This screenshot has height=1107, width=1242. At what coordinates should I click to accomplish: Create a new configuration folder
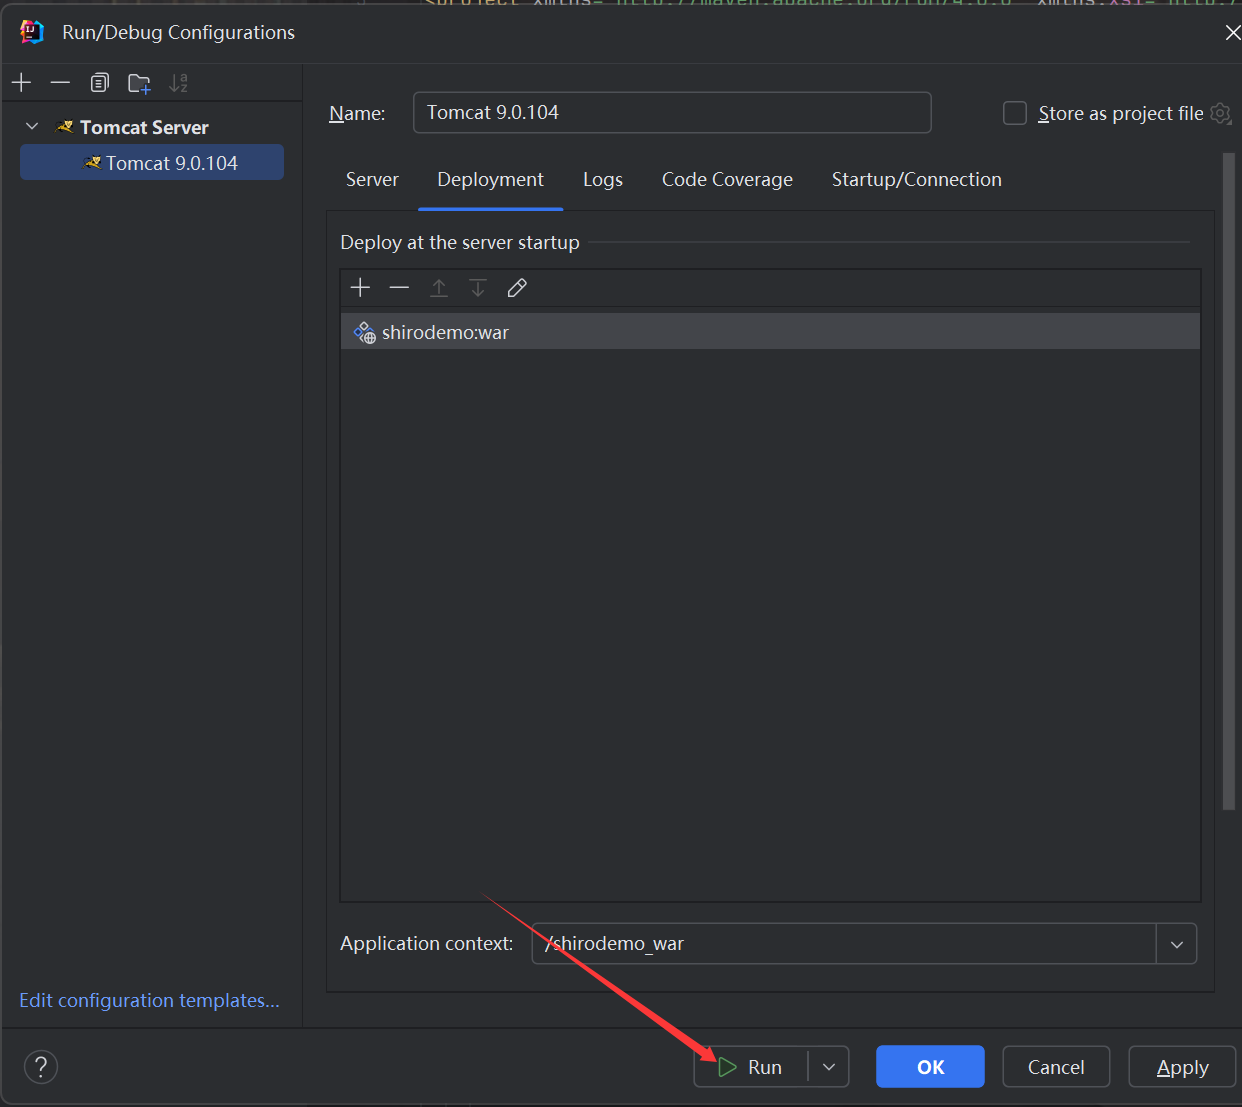pyautogui.click(x=139, y=83)
